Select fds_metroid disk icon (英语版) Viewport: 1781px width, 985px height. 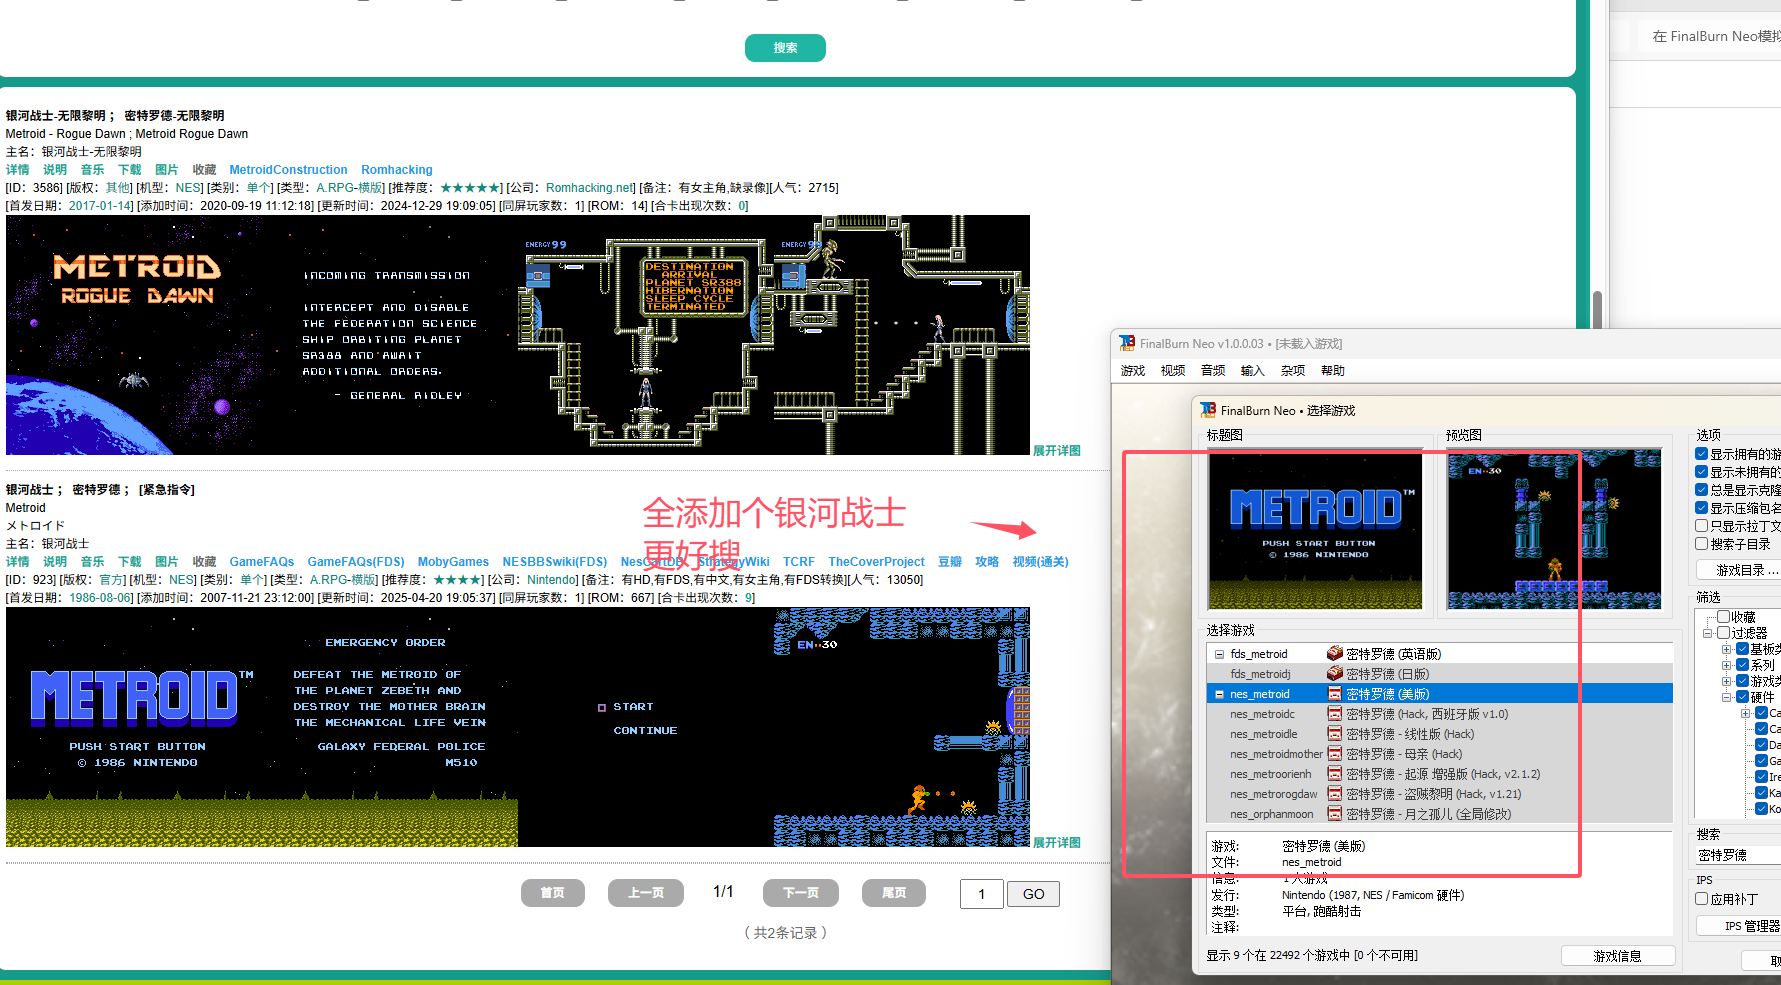pyautogui.click(x=1334, y=654)
